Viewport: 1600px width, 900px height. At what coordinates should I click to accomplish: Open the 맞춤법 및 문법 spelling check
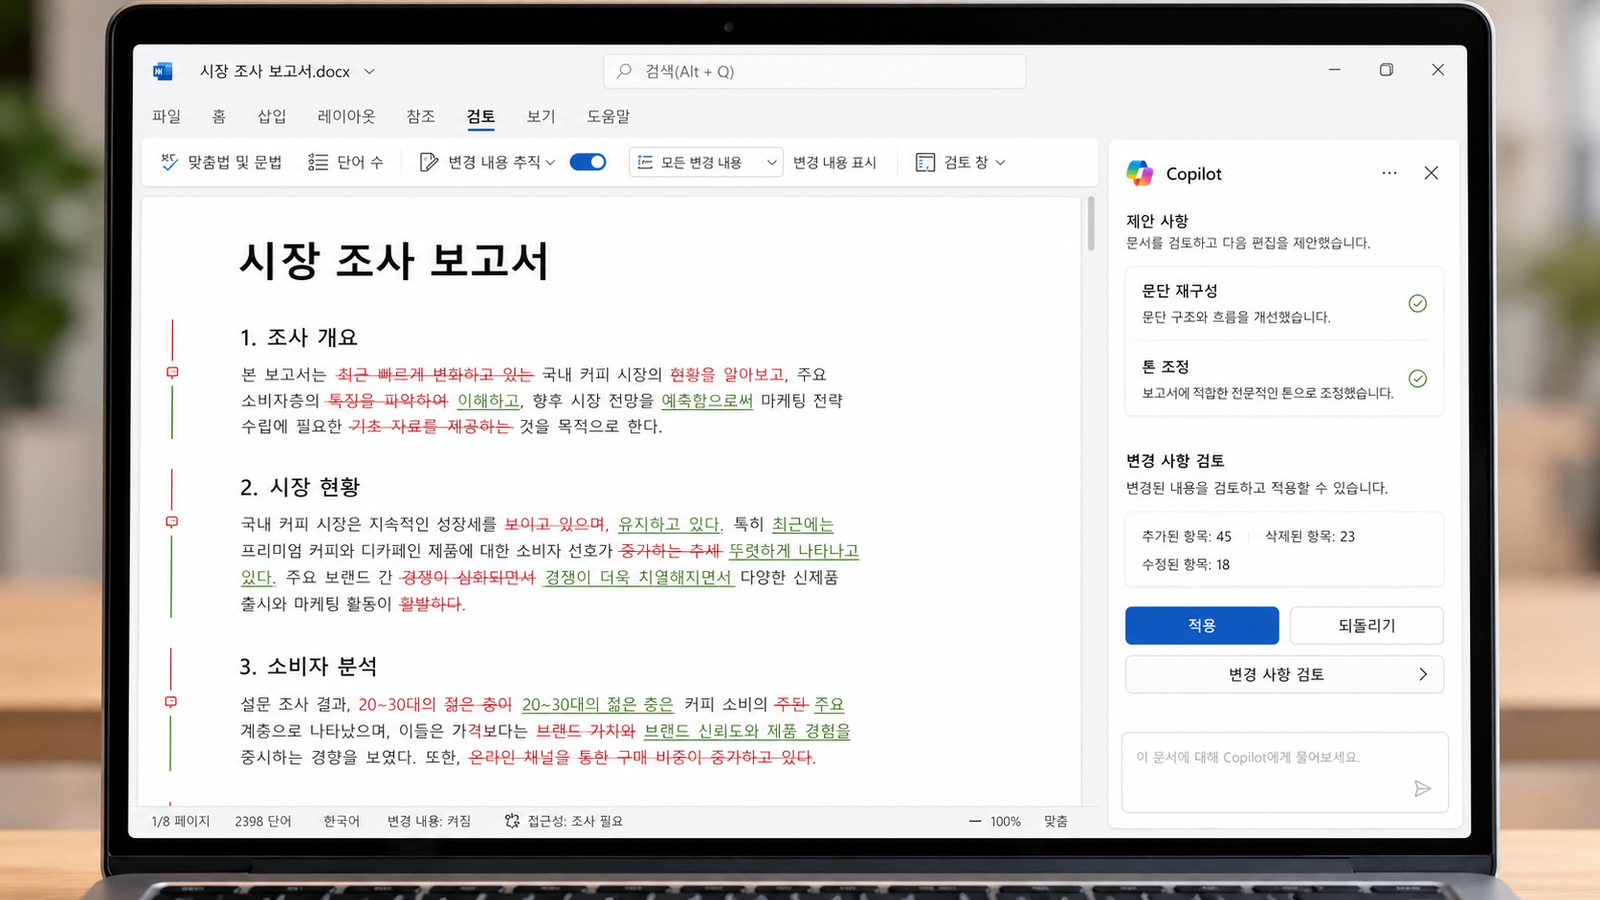click(222, 162)
